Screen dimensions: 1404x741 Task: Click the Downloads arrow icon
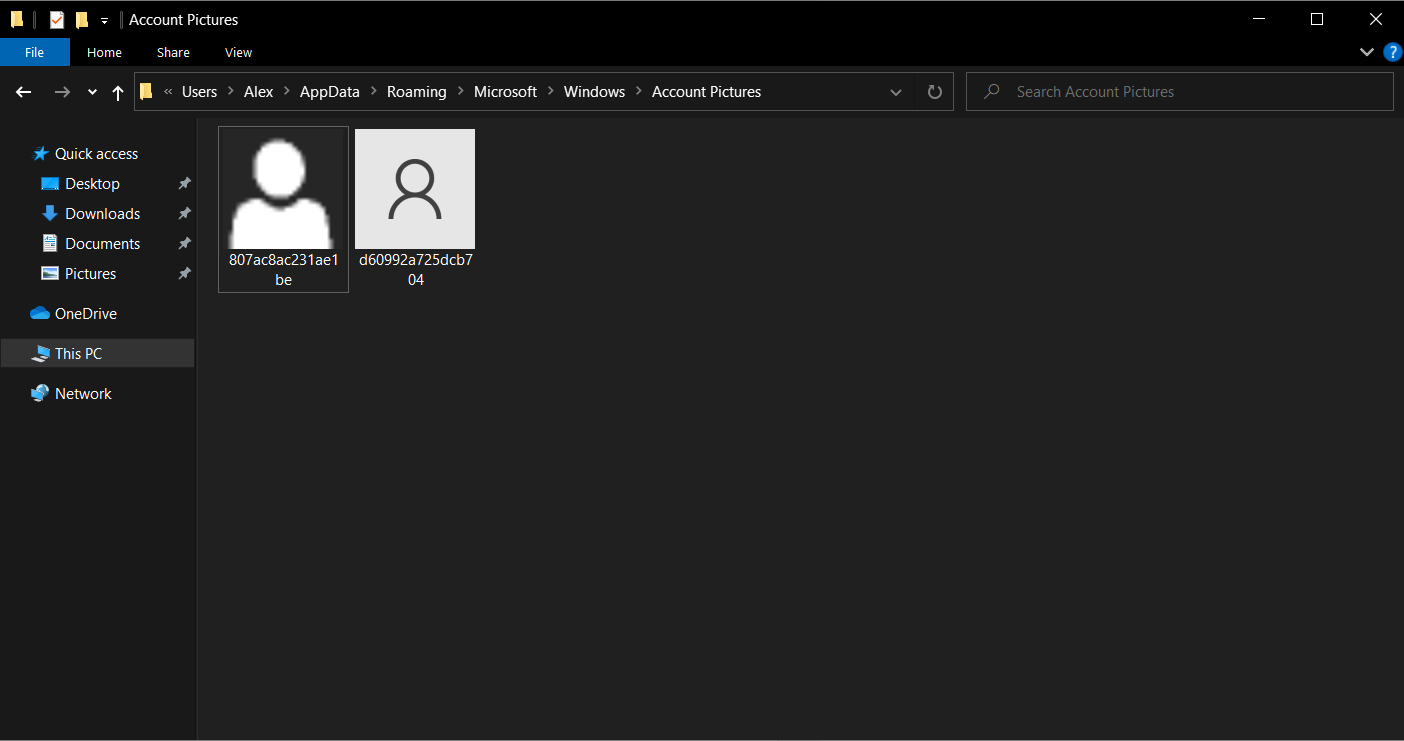50,214
